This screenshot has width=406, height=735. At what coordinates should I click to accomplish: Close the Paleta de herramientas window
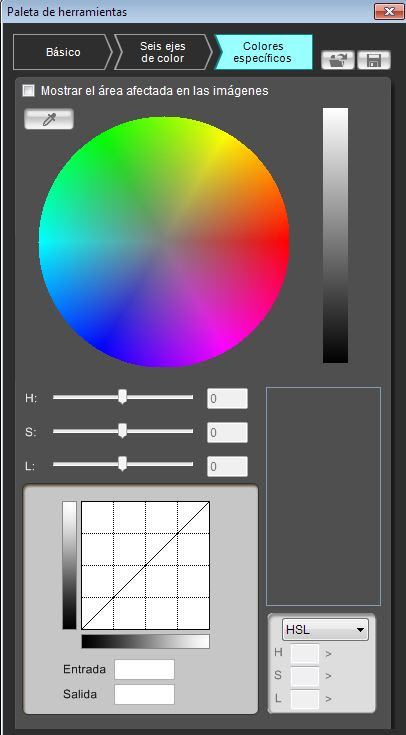(x=389, y=12)
